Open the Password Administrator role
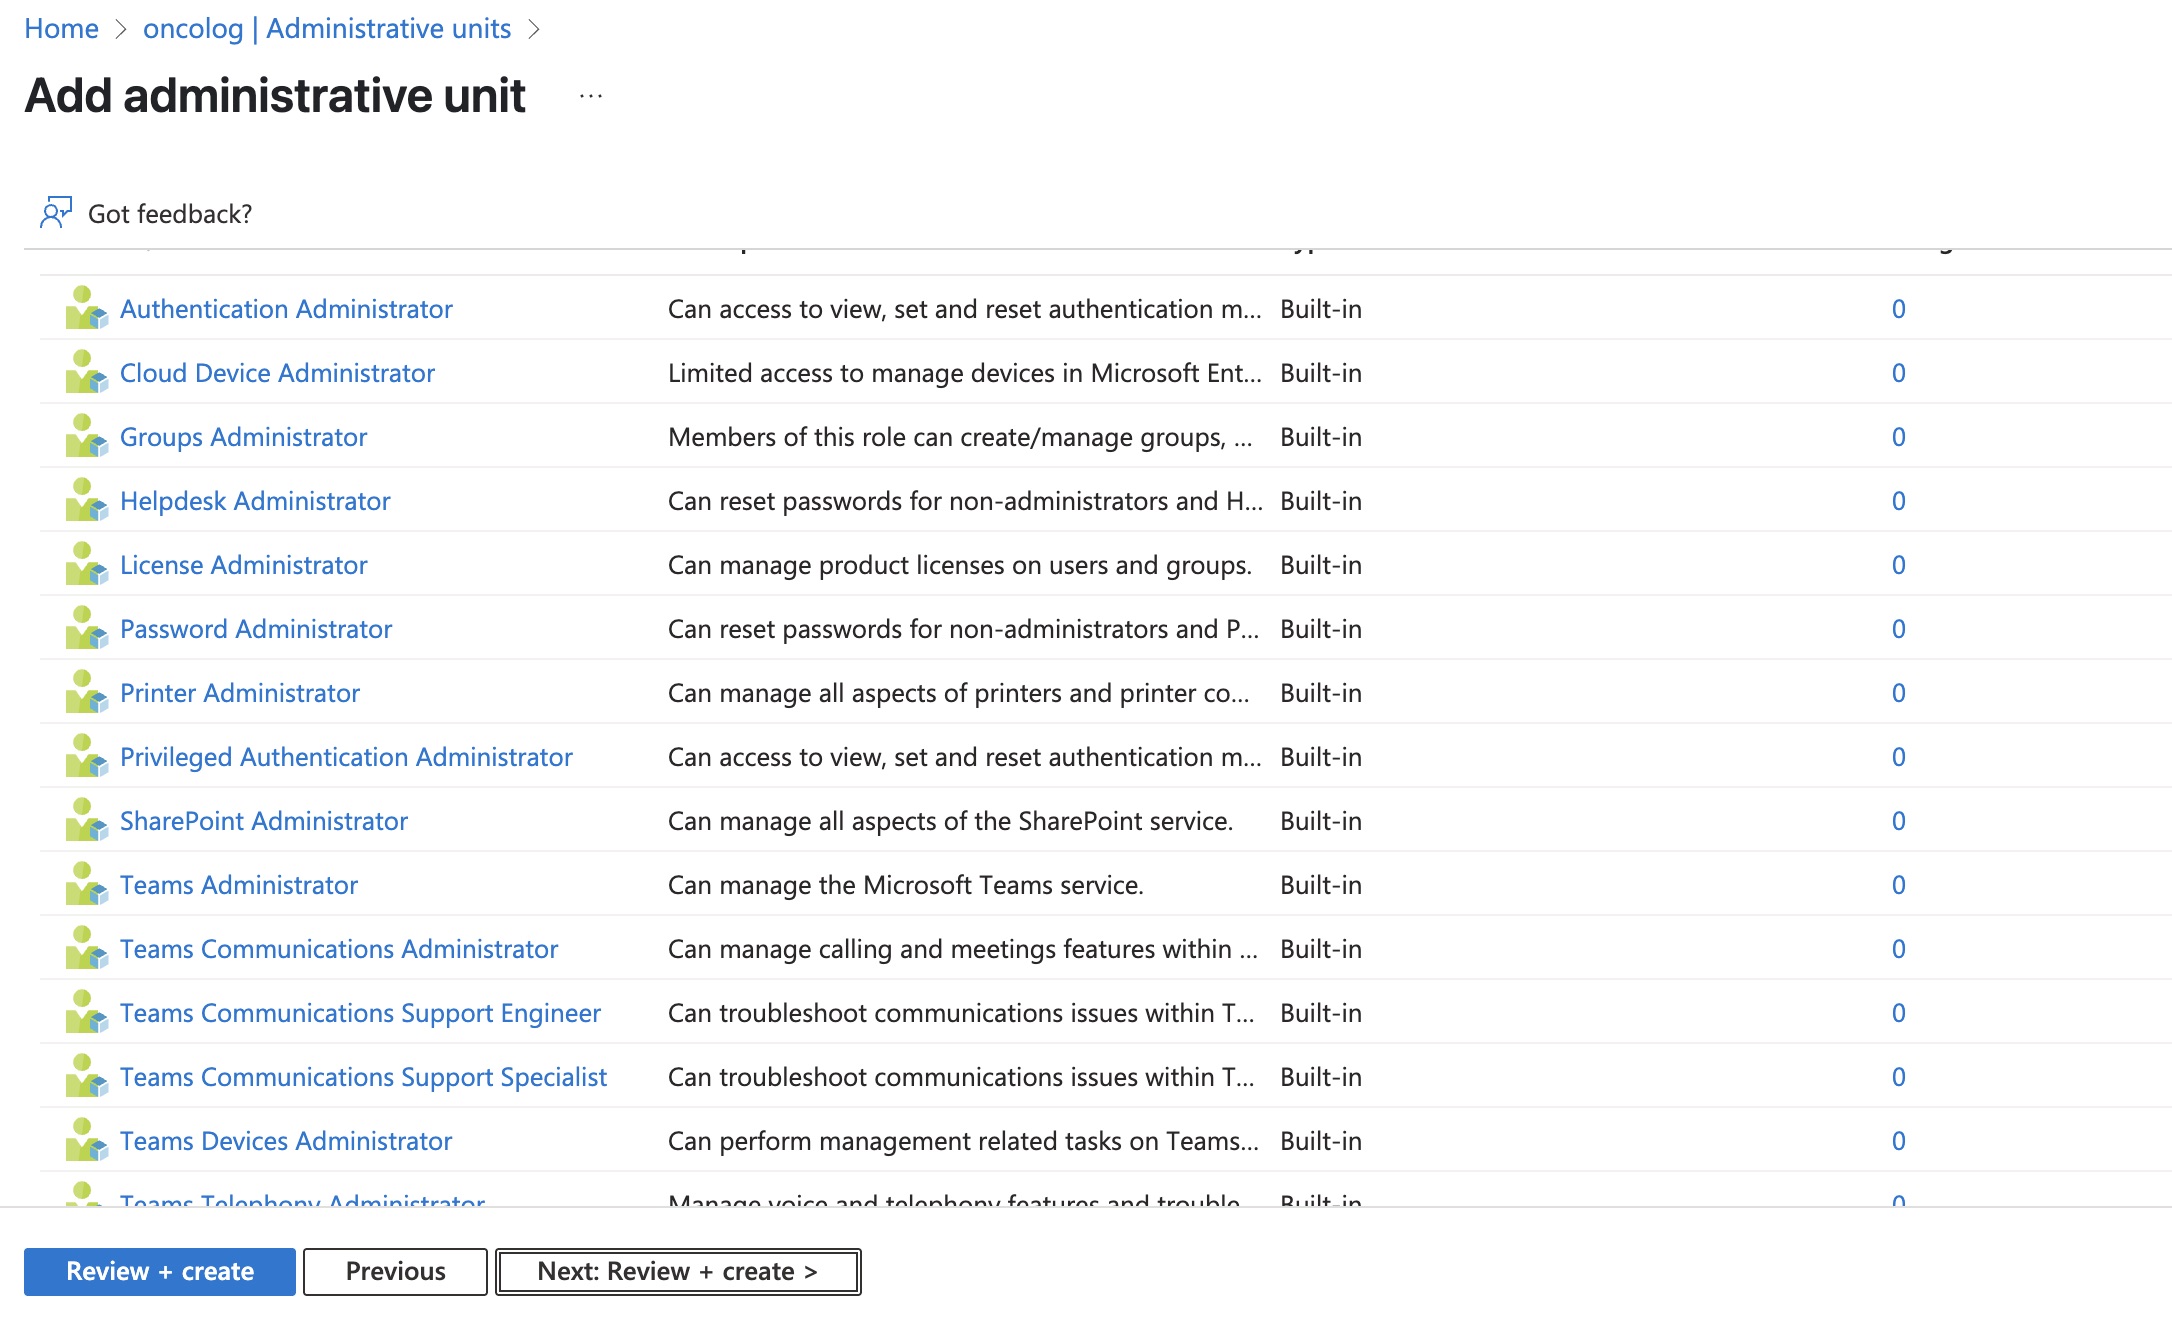 coord(256,629)
